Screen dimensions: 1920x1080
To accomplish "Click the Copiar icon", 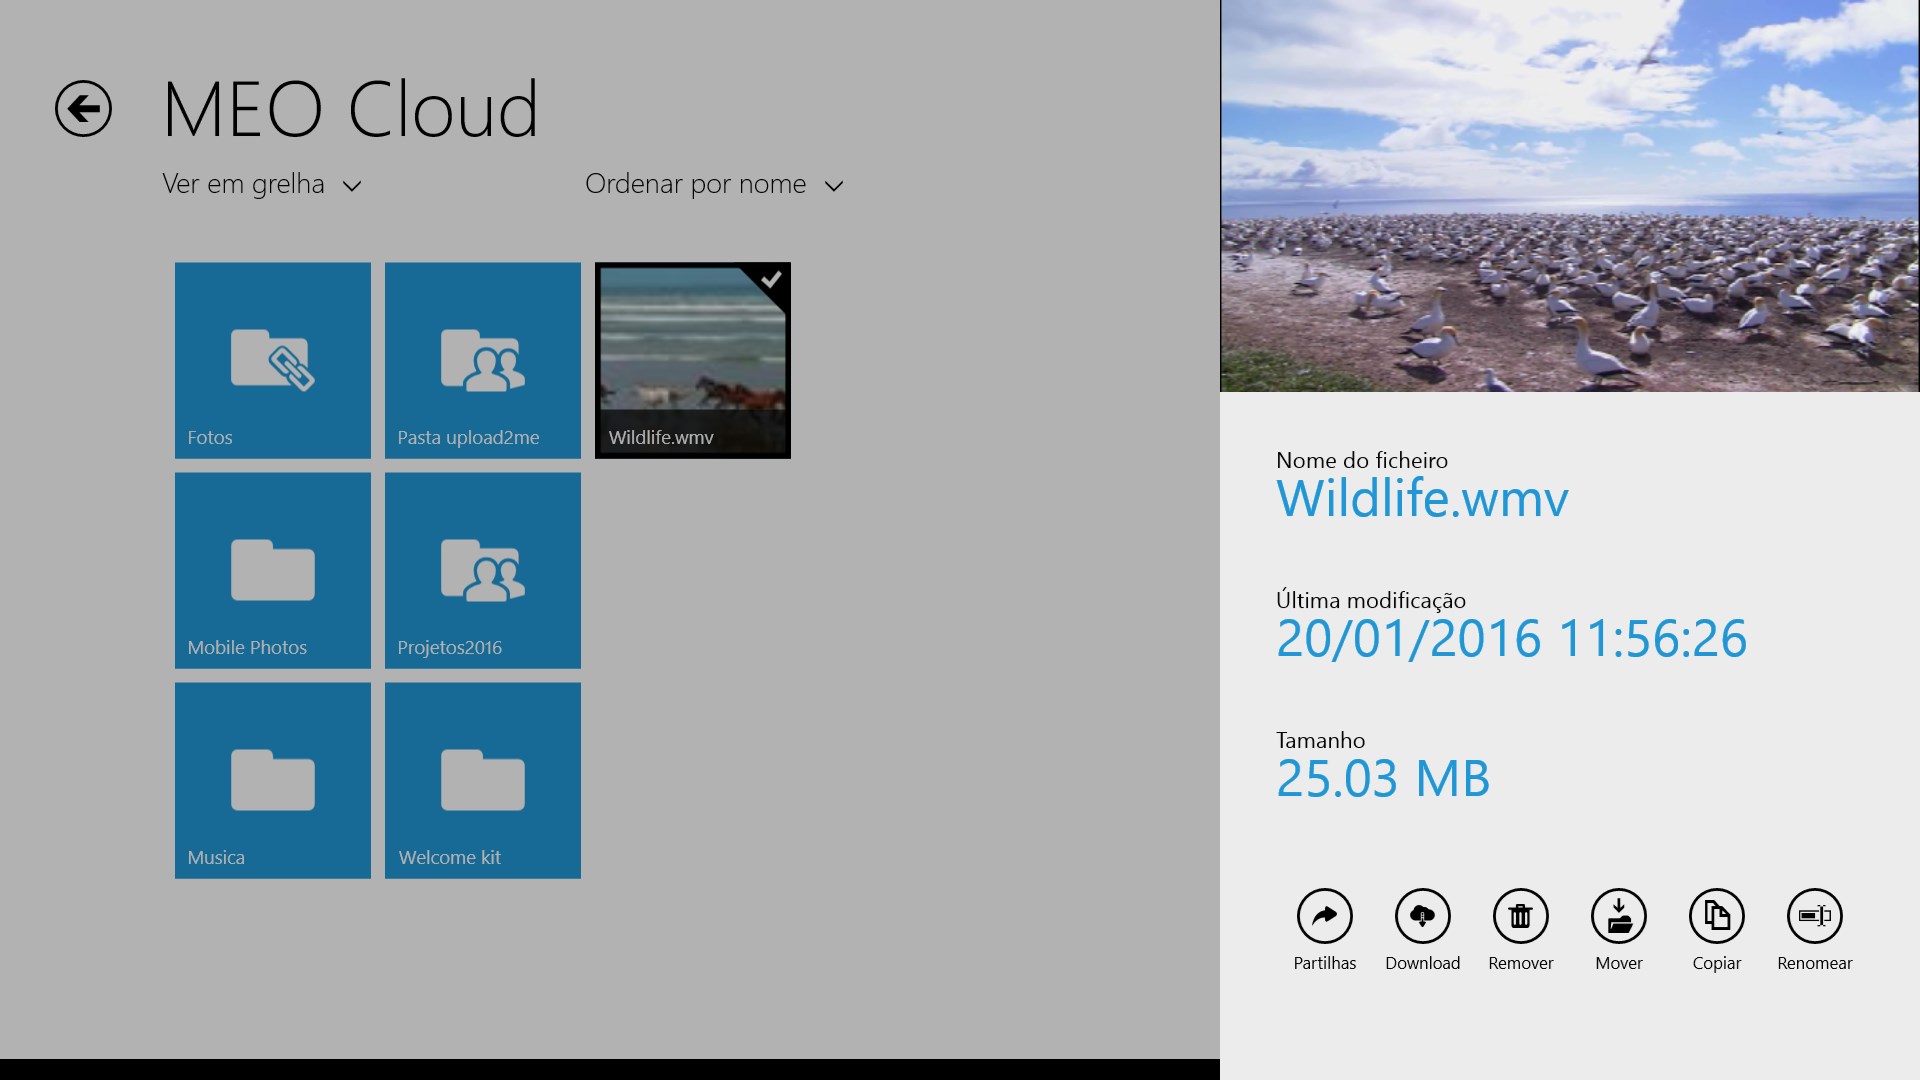I will 1716,916.
